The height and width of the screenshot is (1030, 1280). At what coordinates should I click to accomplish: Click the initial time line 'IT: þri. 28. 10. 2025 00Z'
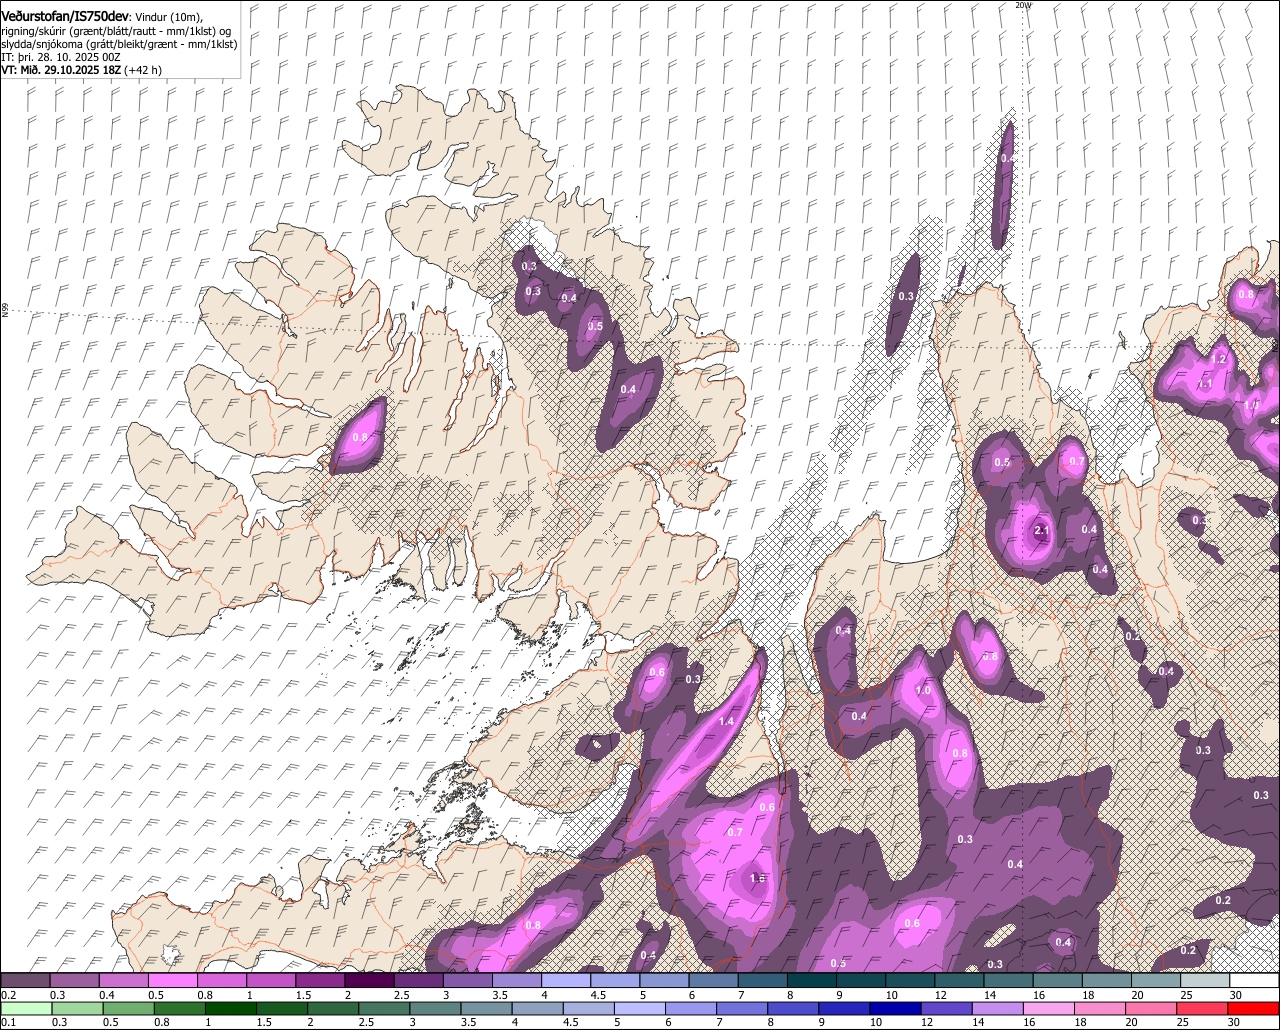coord(61,57)
